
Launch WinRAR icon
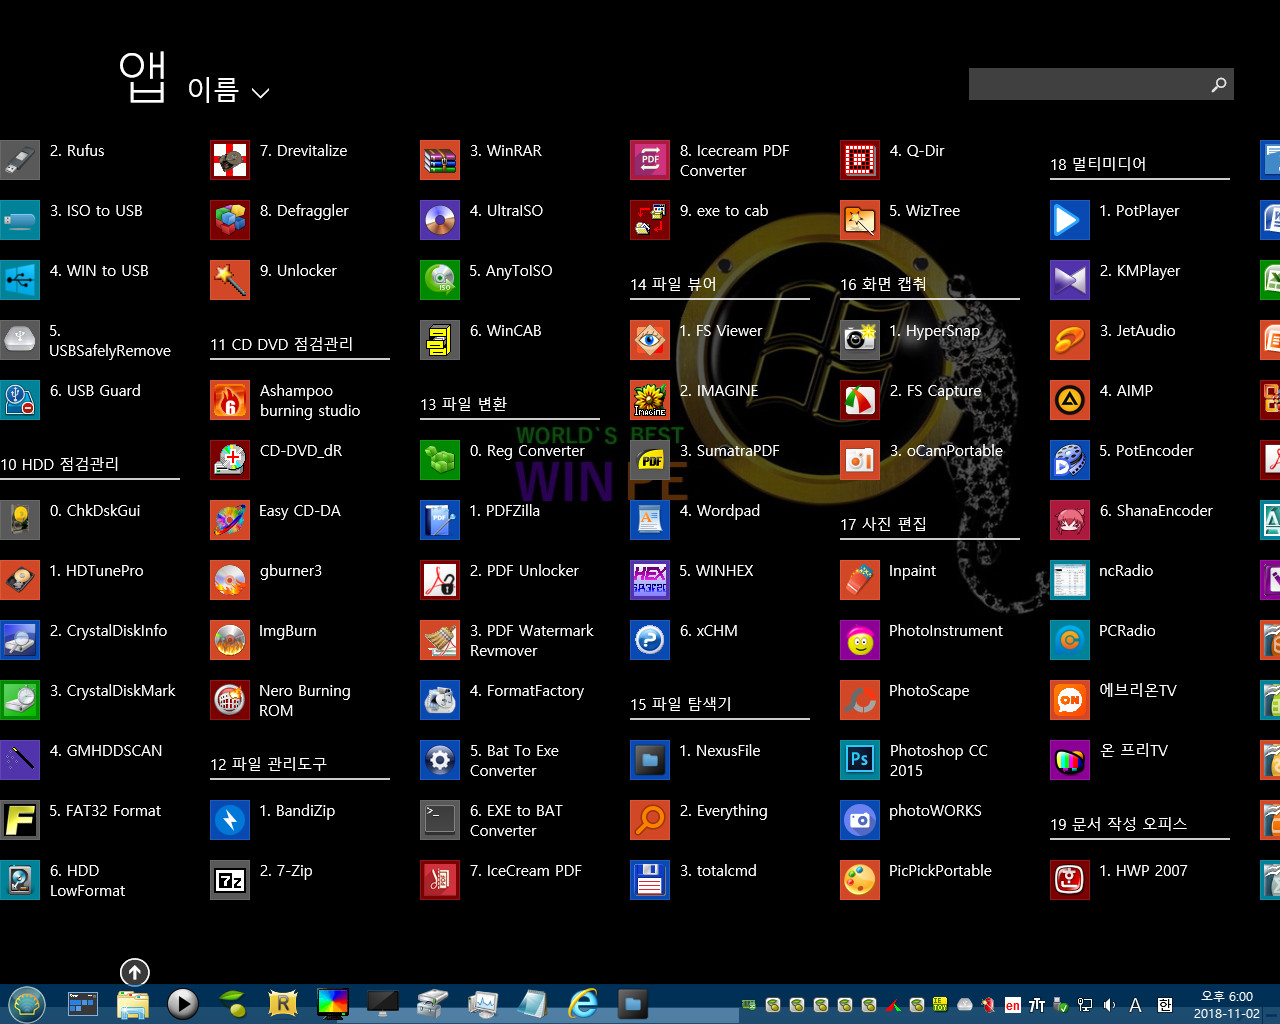pyautogui.click(x=440, y=160)
